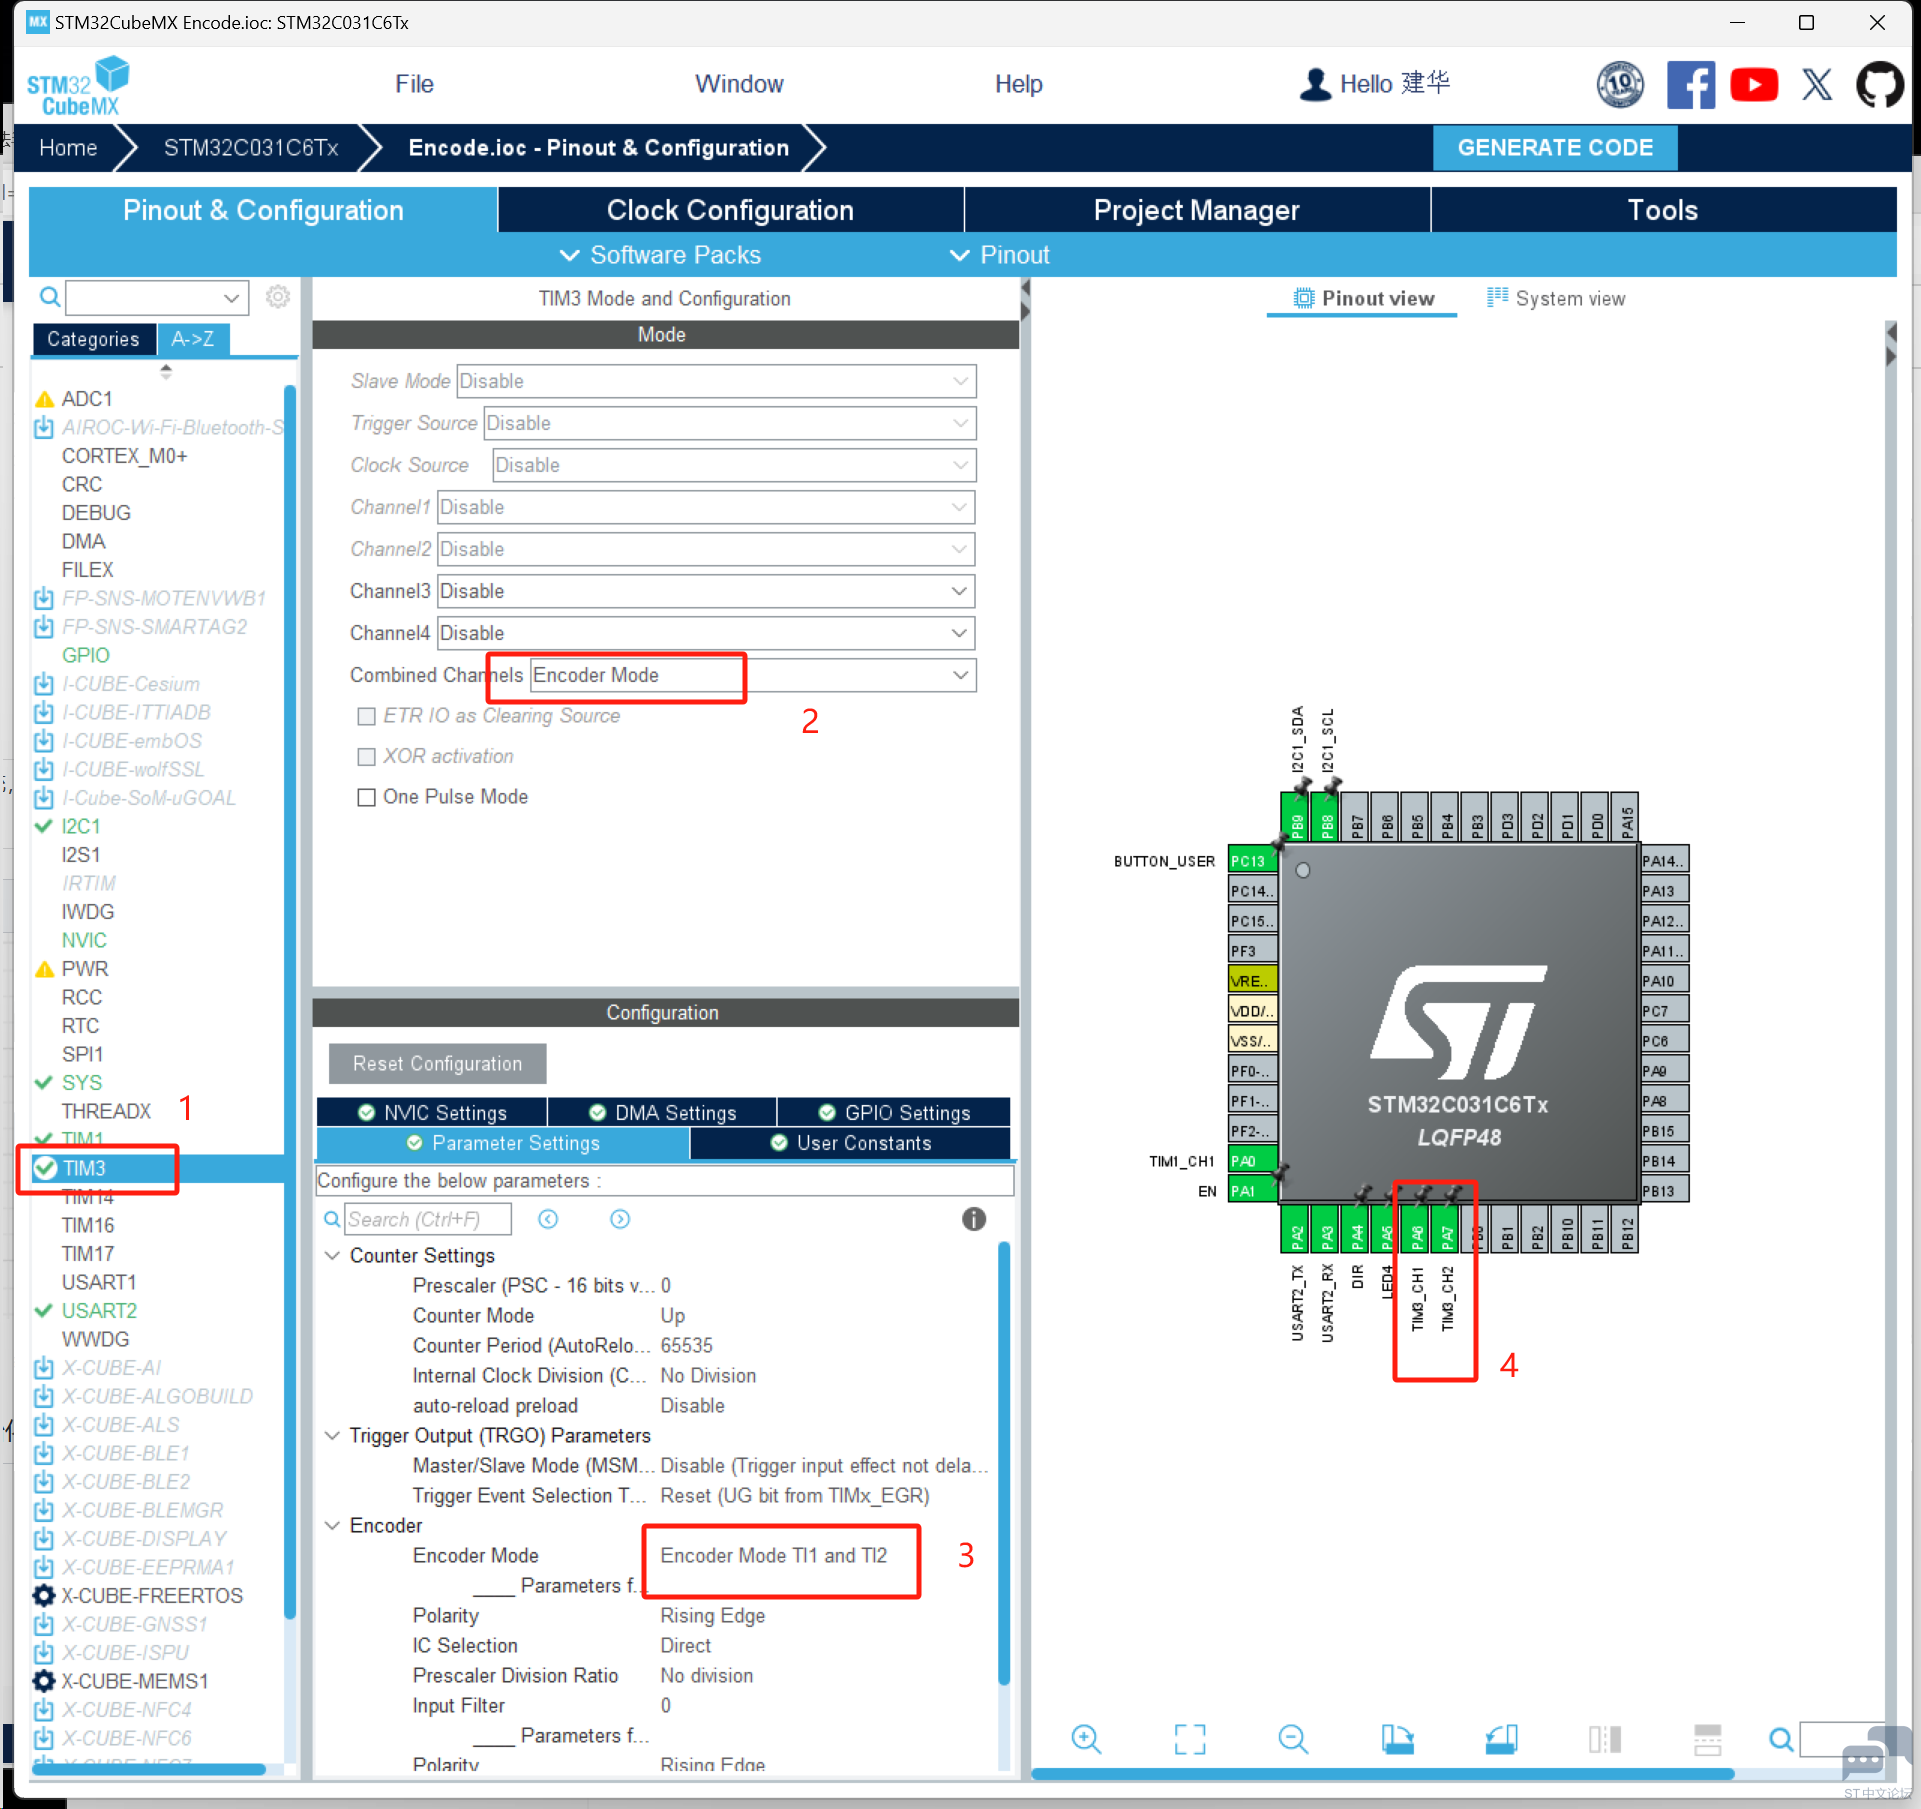The width and height of the screenshot is (1921, 1809).
Task: Open the Pinout dropdown menu
Action: pyautogui.click(x=999, y=255)
